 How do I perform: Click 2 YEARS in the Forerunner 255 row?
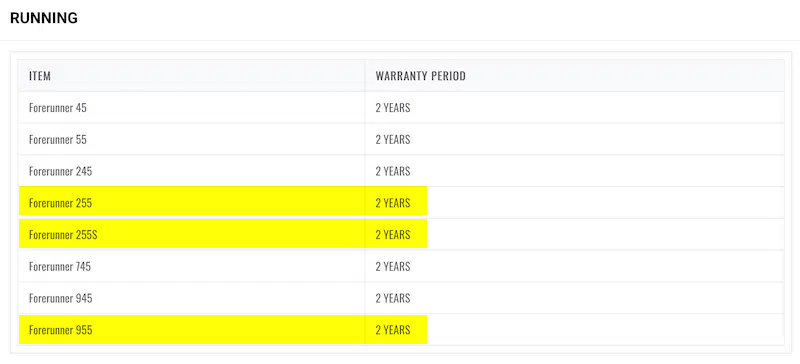coord(393,203)
